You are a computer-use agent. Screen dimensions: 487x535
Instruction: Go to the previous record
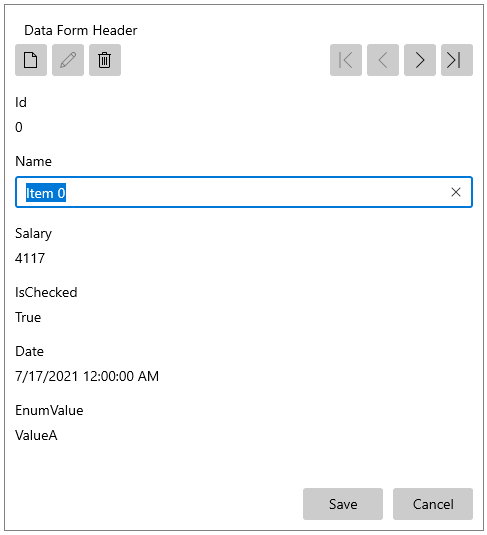(x=383, y=60)
